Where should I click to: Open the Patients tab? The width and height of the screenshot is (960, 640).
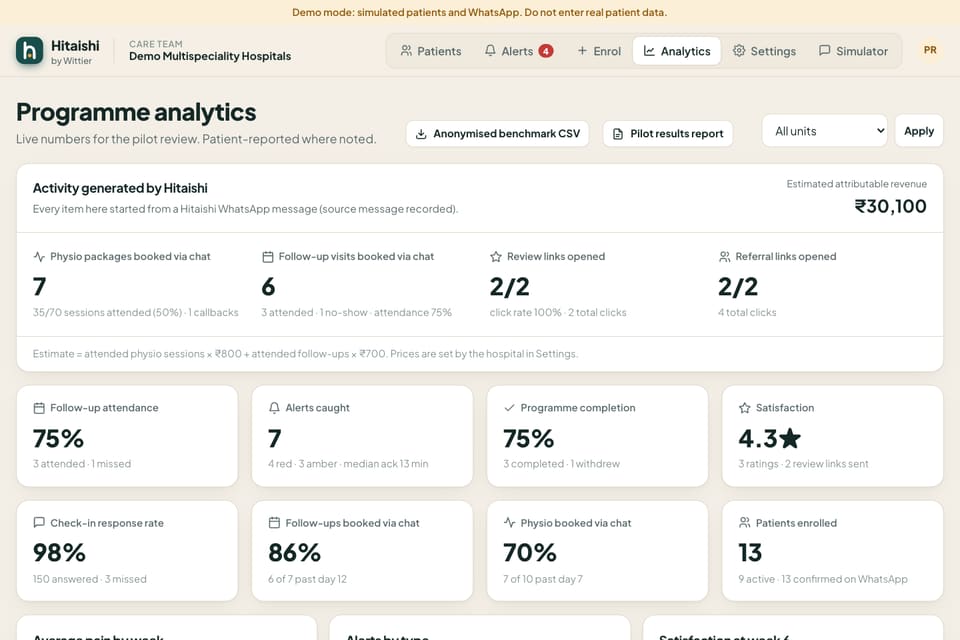pyautogui.click(x=431, y=51)
